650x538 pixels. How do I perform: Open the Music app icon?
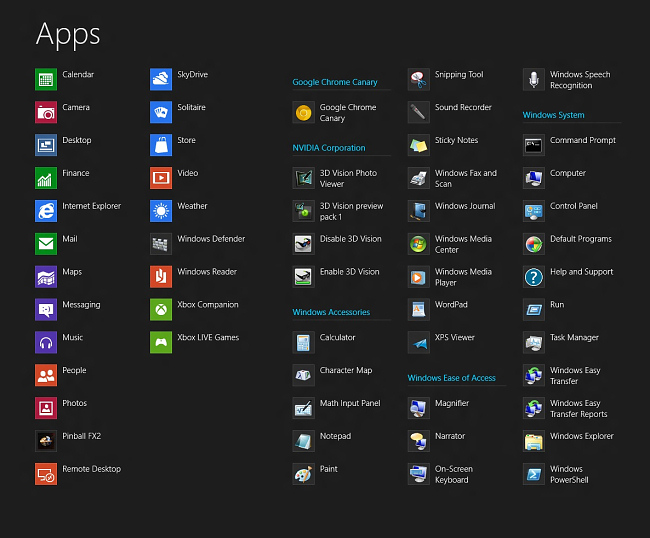(x=46, y=342)
